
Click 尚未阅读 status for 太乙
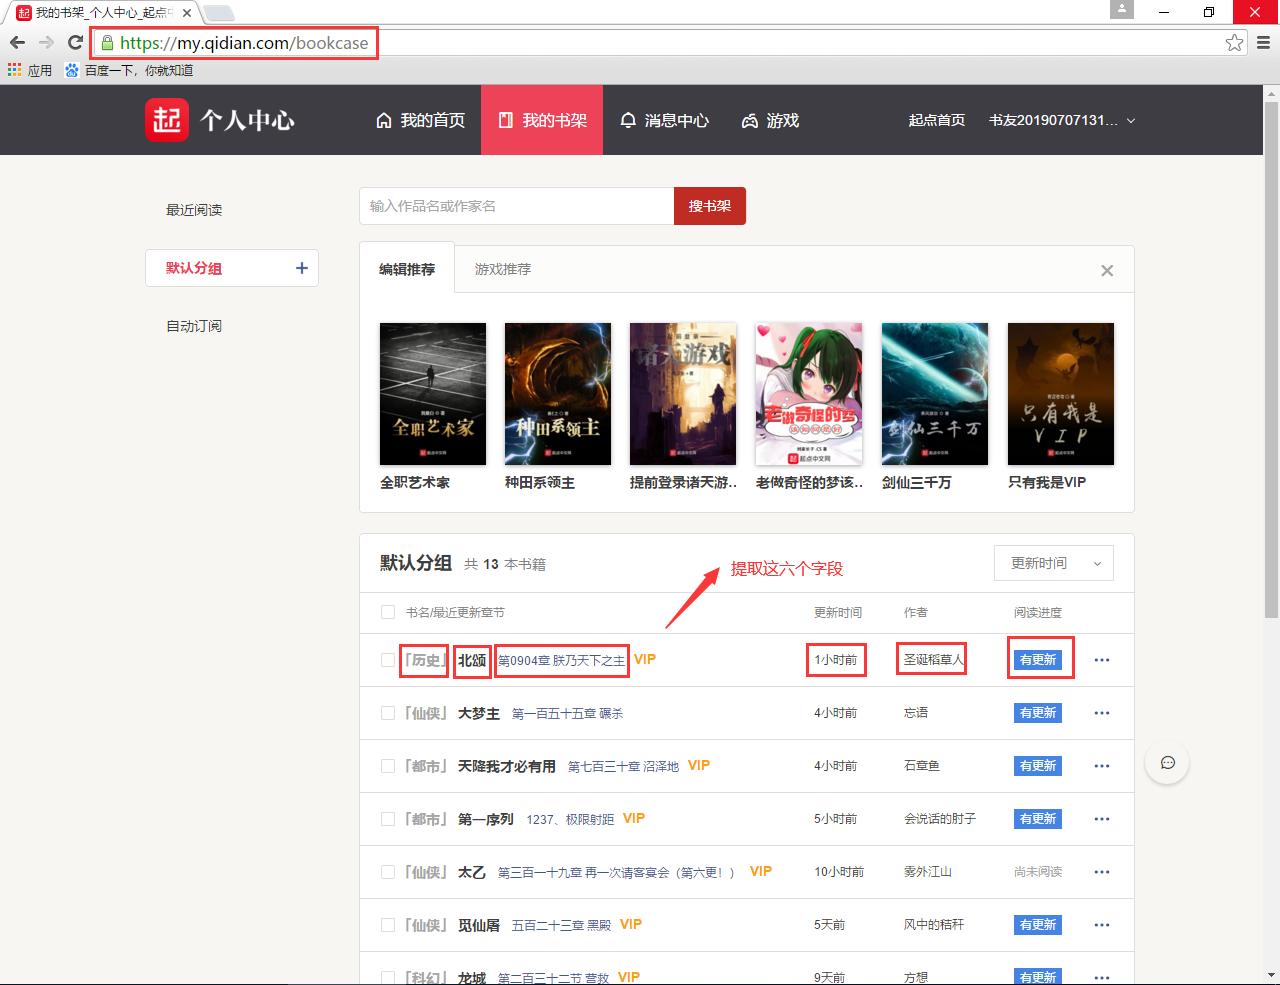point(1038,872)
